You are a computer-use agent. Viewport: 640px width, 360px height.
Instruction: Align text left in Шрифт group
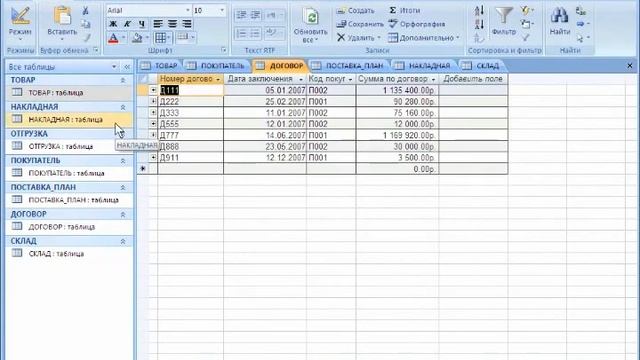coord(158,24)
